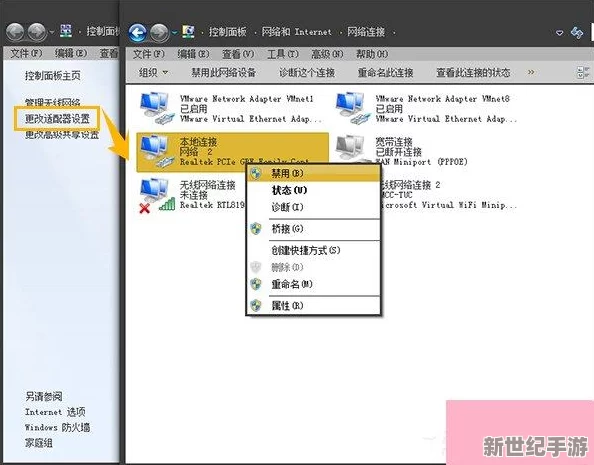Image resolution: width=594 pixels, height=465 pixels.
Task: Open the 高级(N) menu
Action: 327,54
